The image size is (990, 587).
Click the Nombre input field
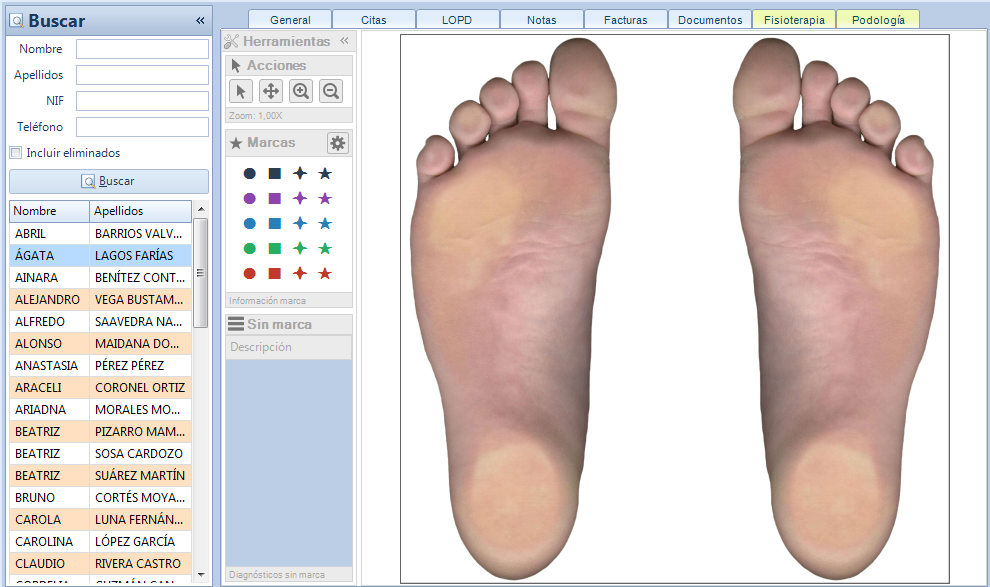click(142, 49)
